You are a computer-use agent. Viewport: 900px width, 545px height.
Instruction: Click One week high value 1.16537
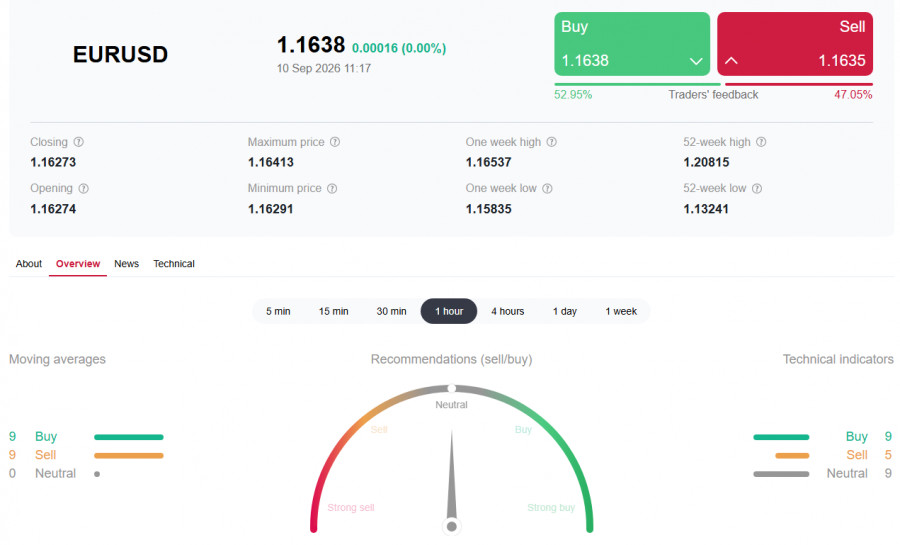click(x=488, y=162)
